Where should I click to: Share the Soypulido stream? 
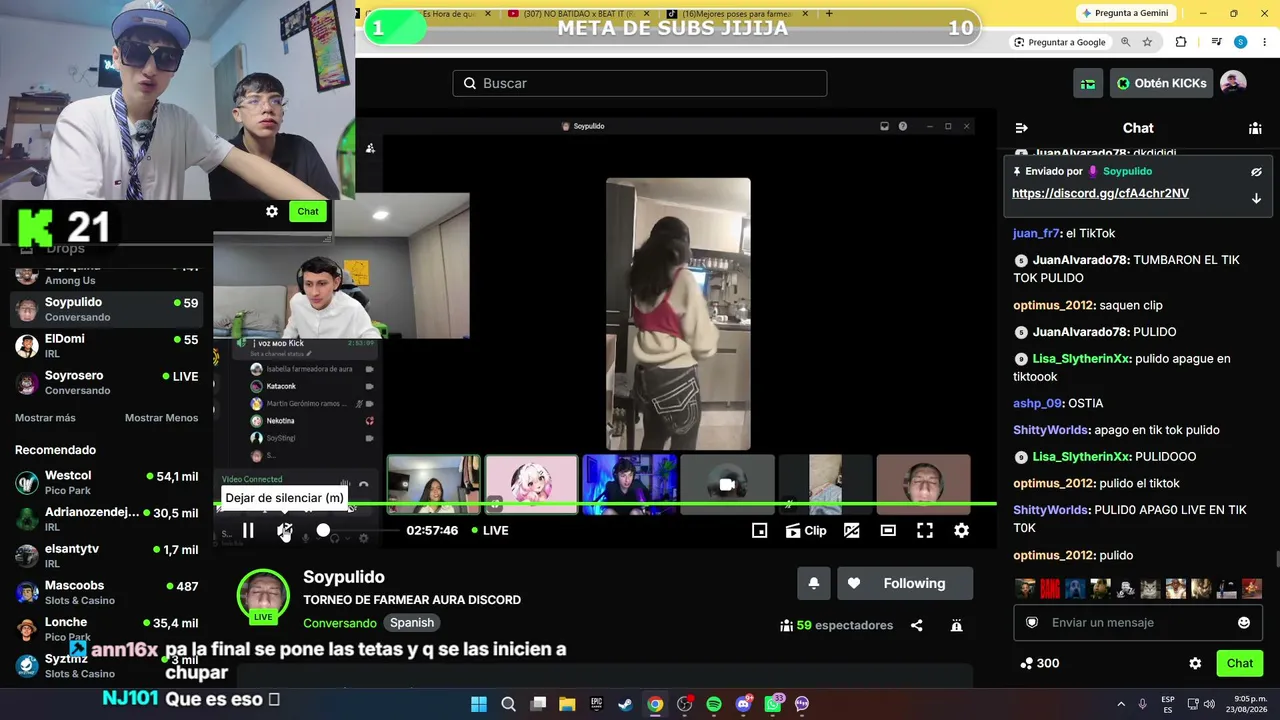point(917,626)
